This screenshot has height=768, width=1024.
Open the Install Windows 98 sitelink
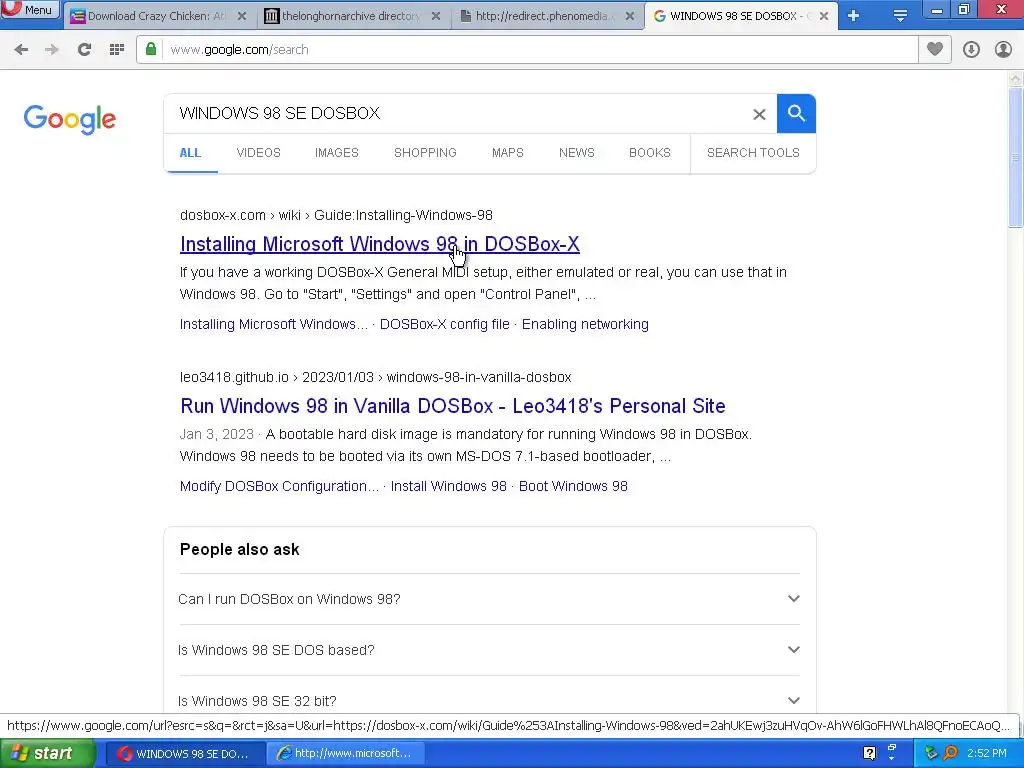[x=449, y=487]
